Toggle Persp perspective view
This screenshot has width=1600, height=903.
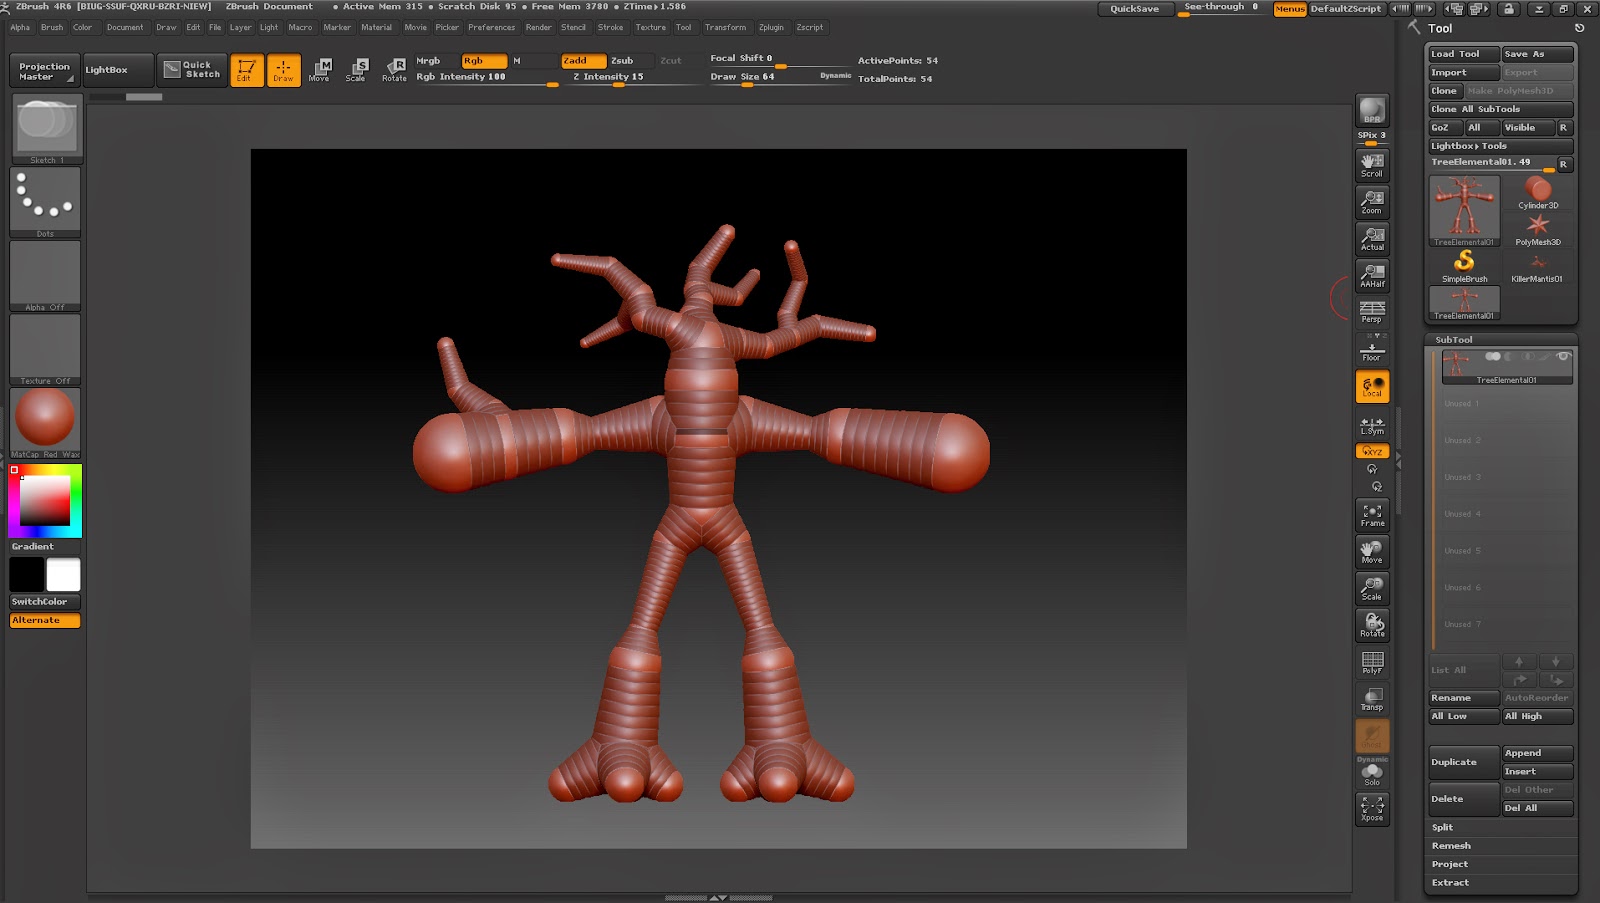(1372, 311)
